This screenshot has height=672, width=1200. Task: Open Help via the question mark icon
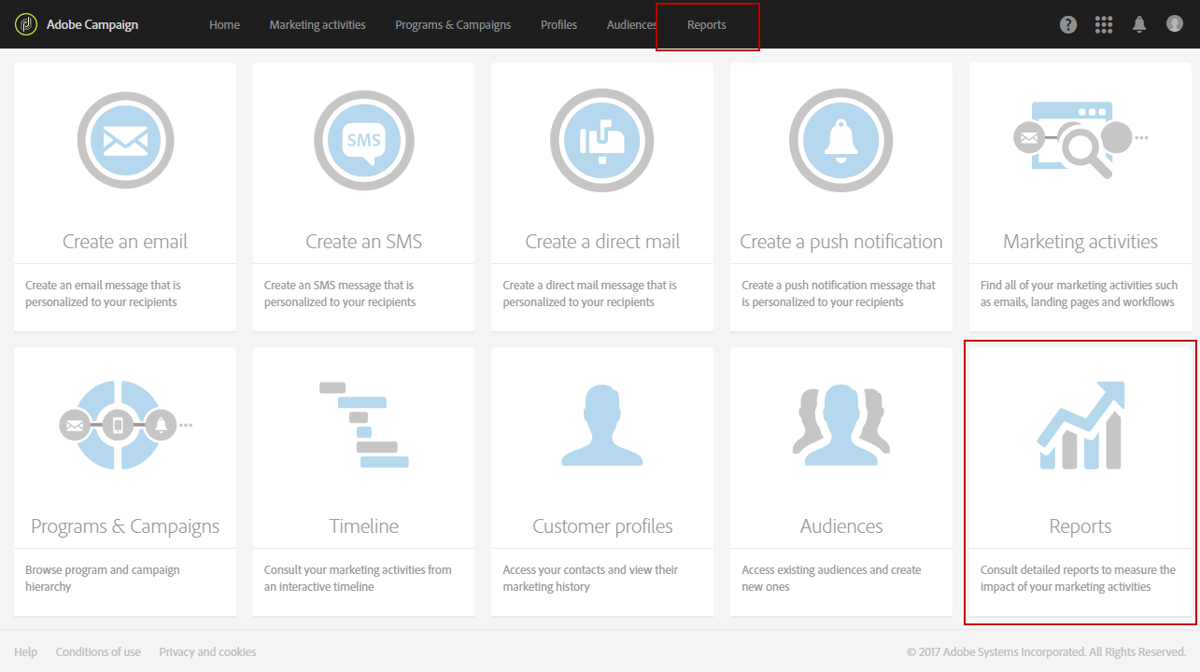point(1067,24)
